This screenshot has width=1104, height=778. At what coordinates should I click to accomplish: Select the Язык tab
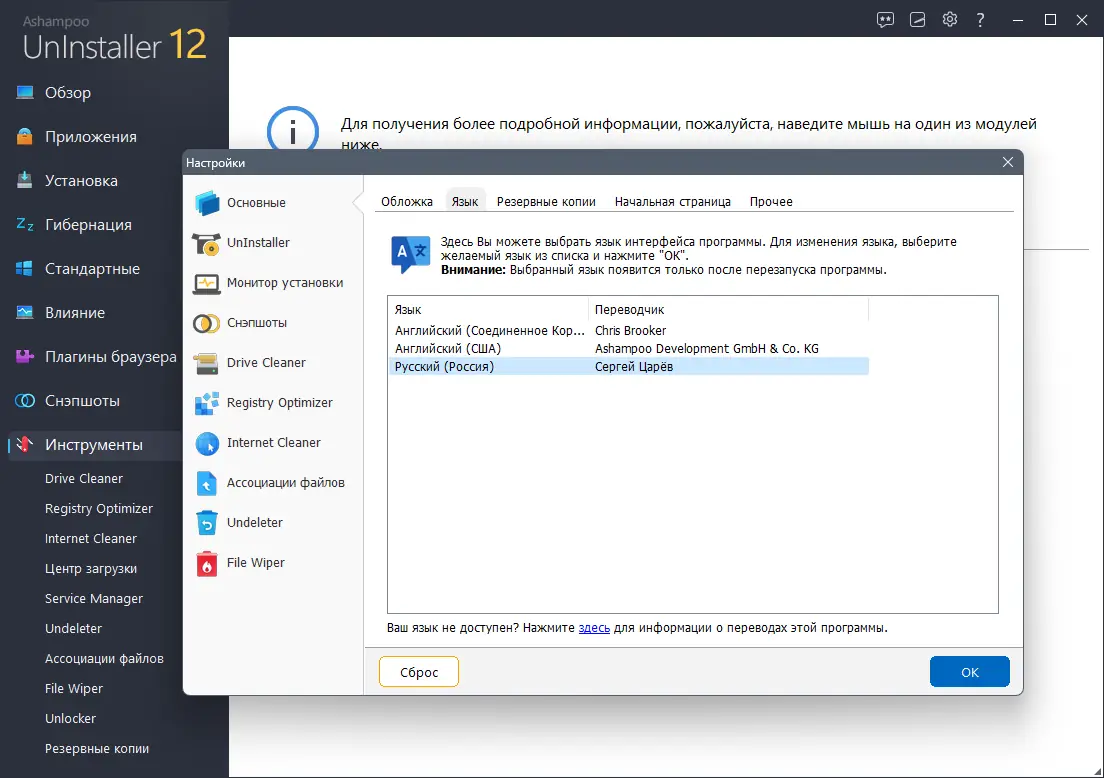point(465,201)
